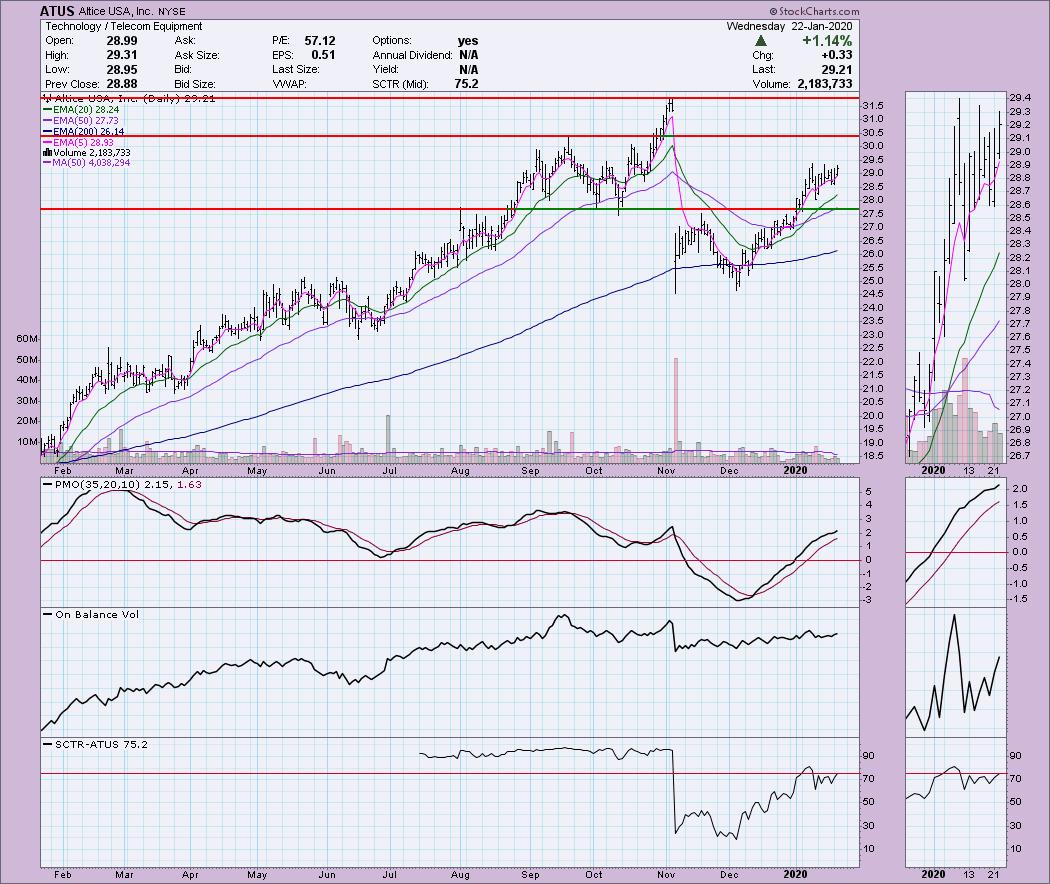Click the zoomed price thumbnail panel at right
Image resolution: width=1050 pixels, height=884 pixels.
956,277
